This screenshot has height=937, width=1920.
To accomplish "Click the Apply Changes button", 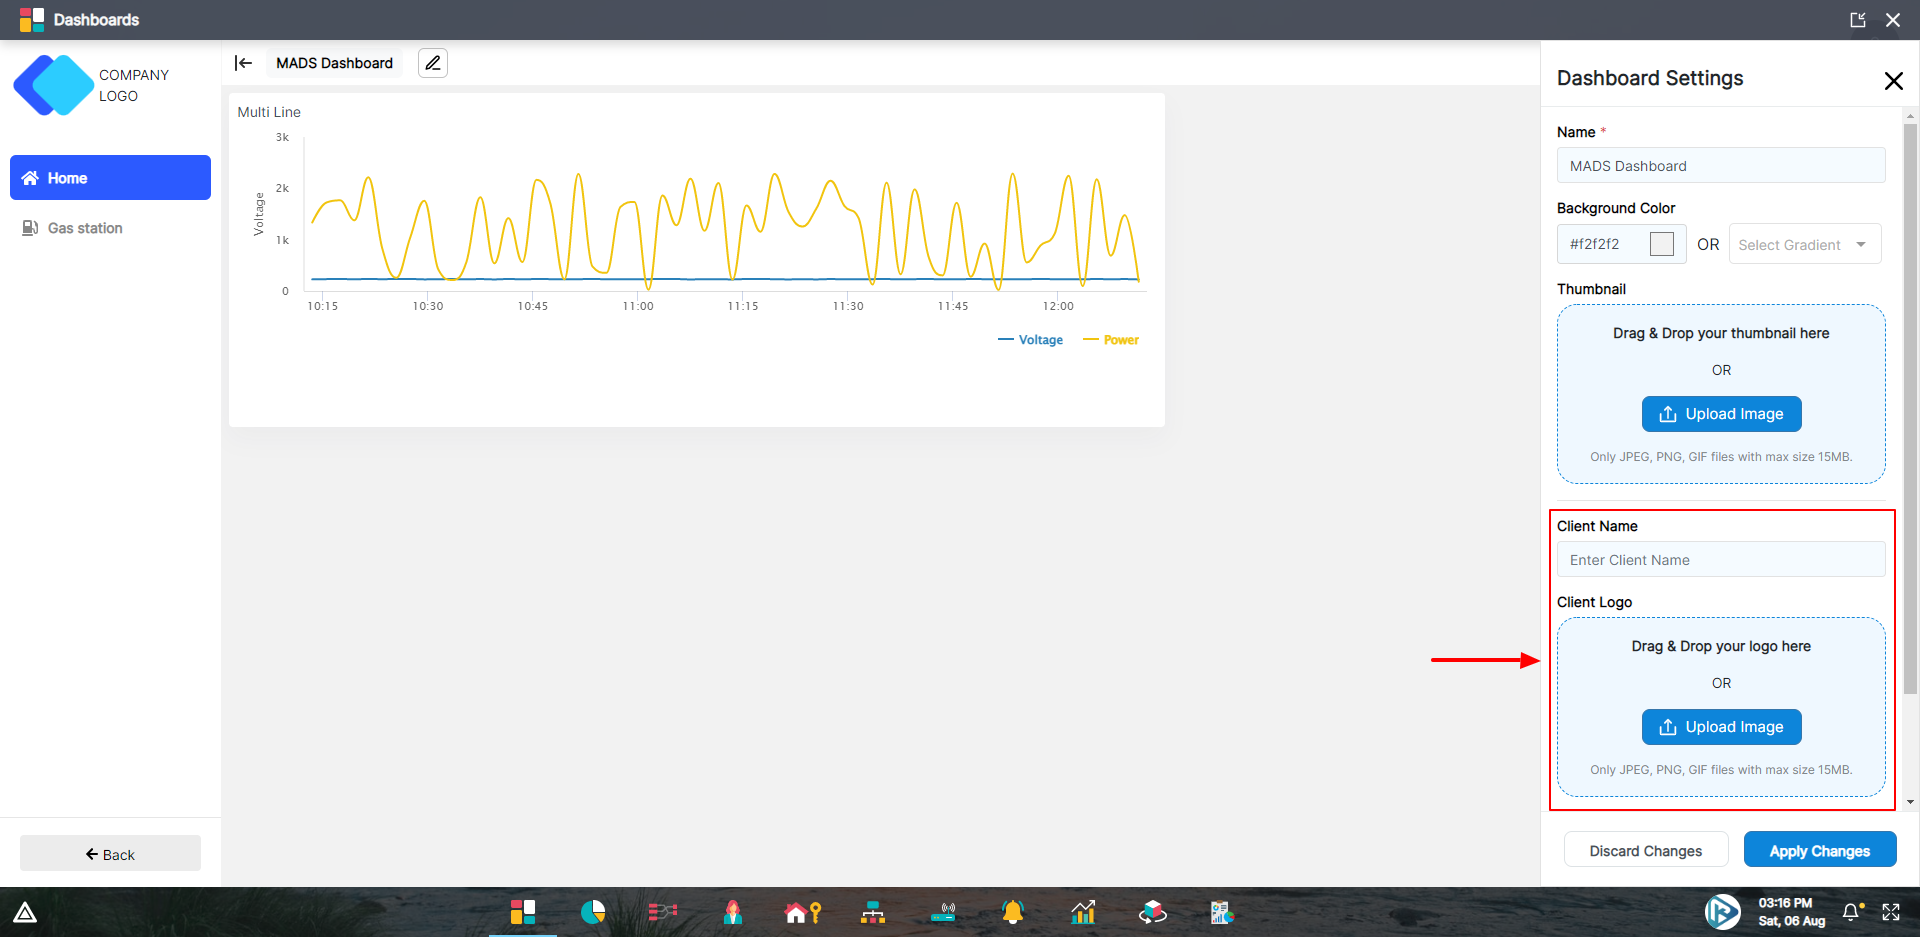I will click(x=1819, y=851).
